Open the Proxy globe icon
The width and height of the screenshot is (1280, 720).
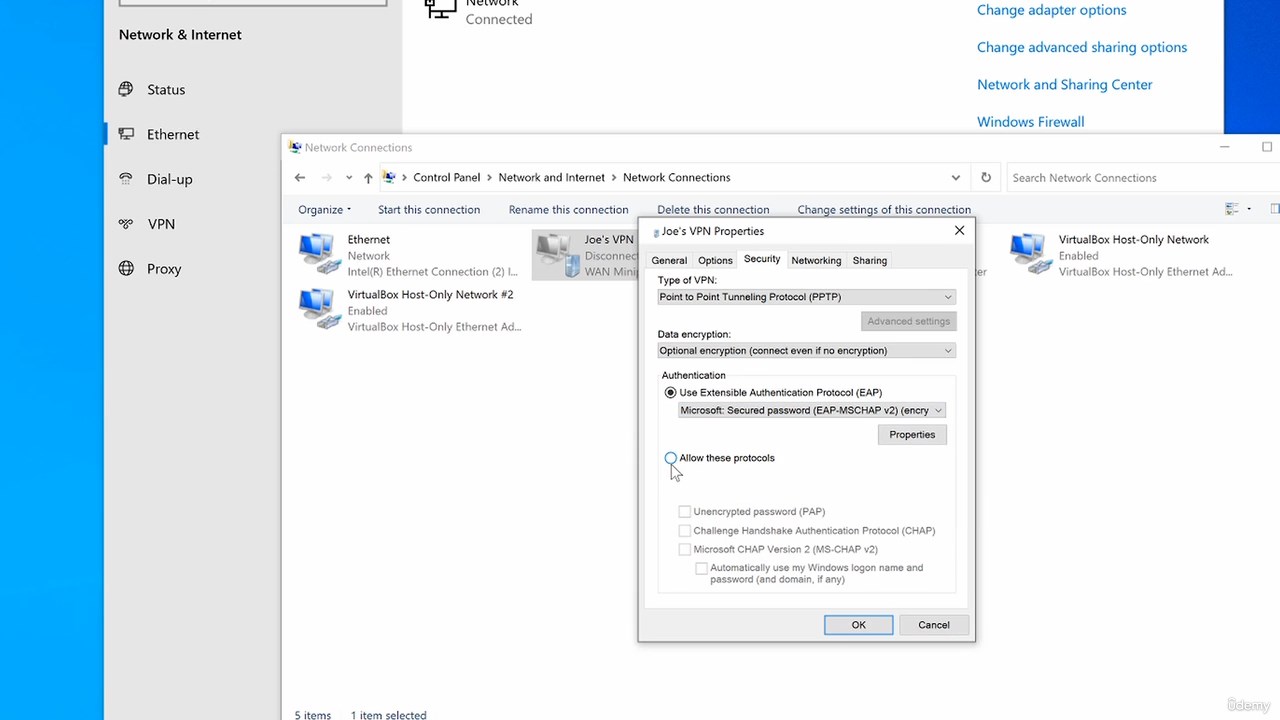(126, 268)
